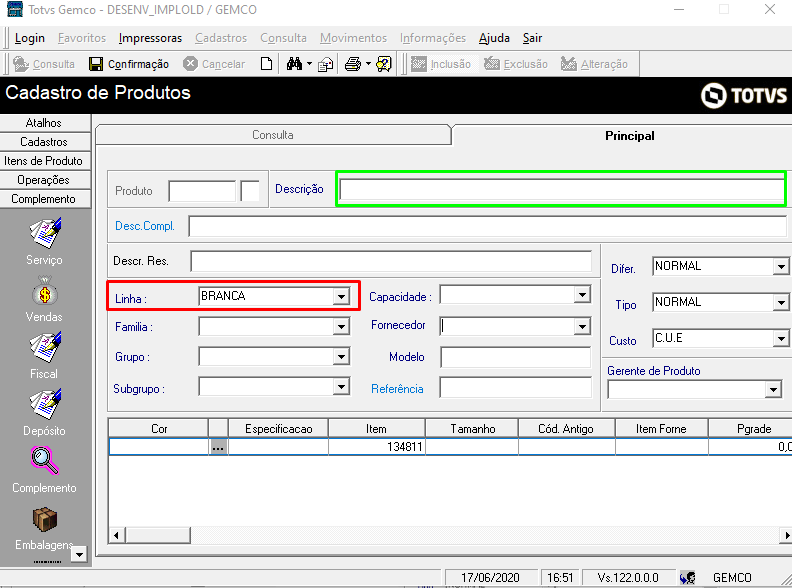Click the properties icon beside binoculars

pos(325,64)
